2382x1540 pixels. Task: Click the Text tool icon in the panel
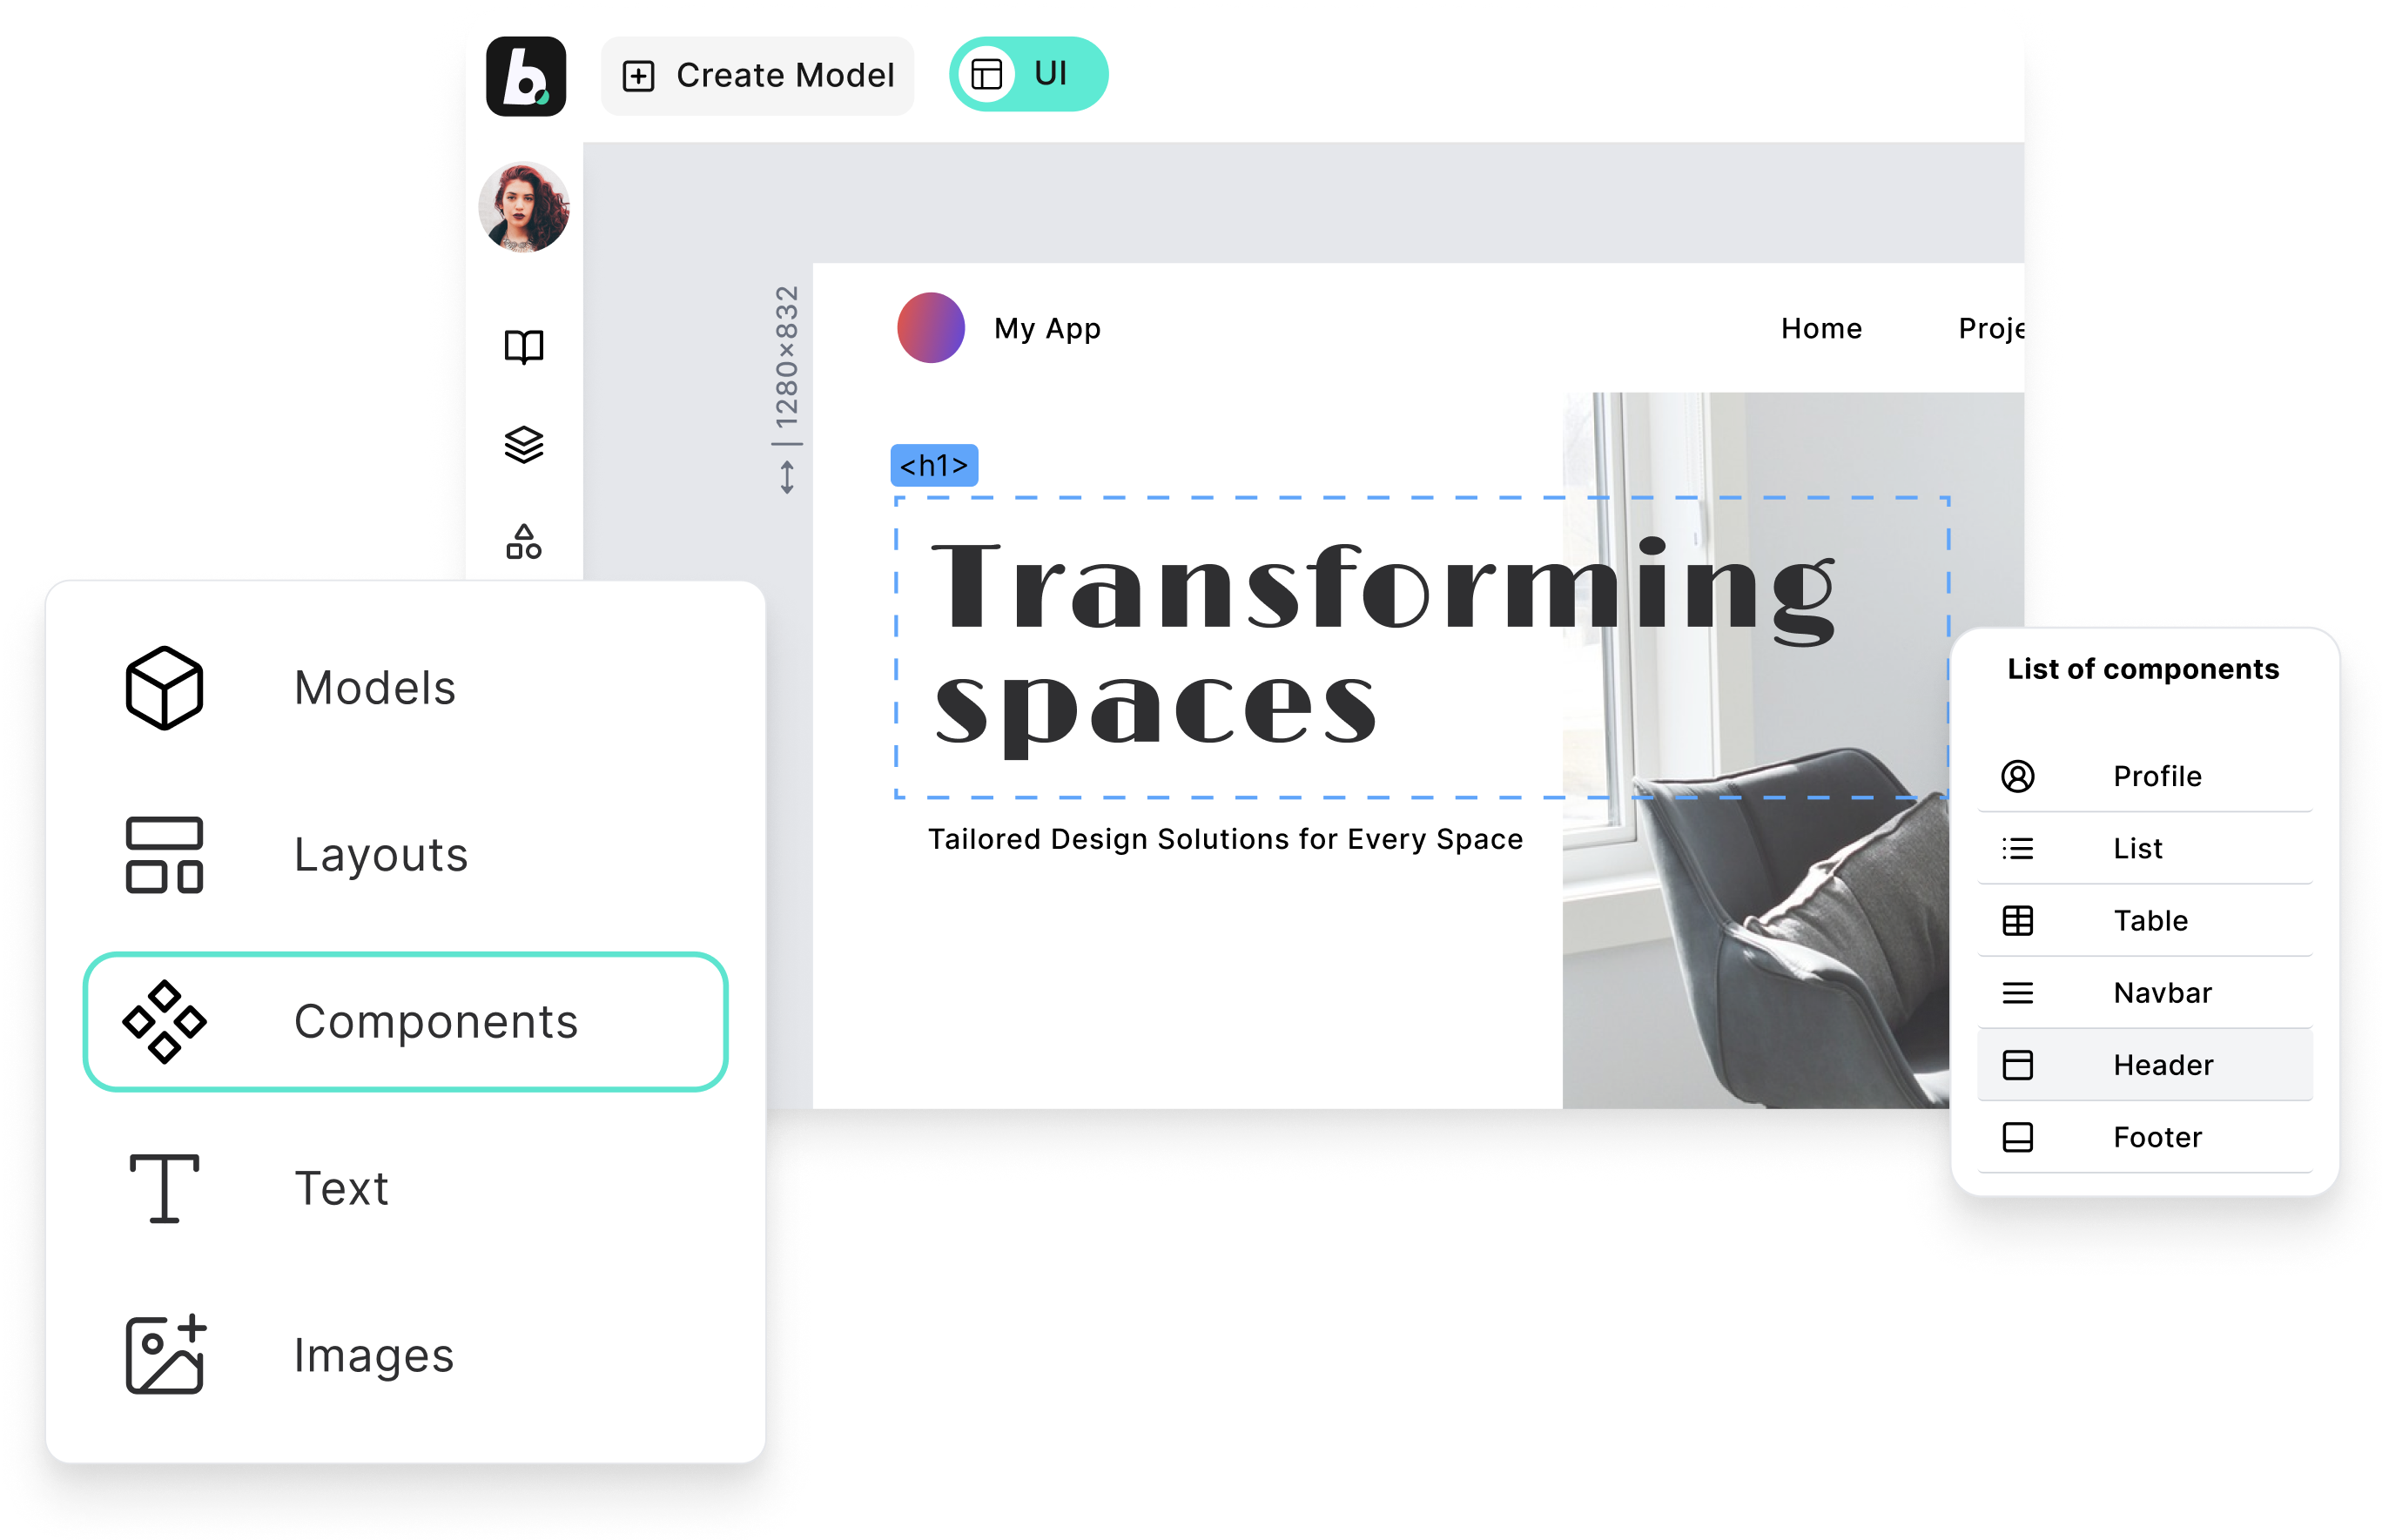click(x=164, y=1188)
